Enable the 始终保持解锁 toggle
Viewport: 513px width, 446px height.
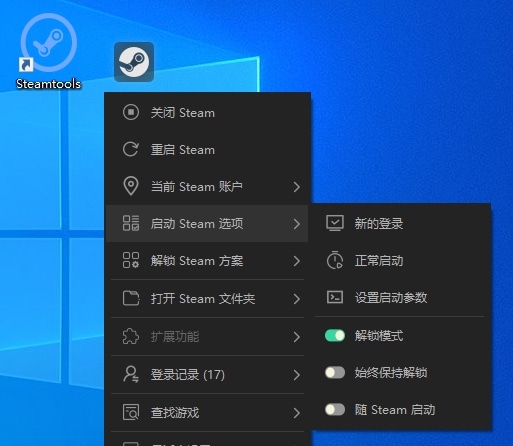pyautogui.click(x=335, y=372)
